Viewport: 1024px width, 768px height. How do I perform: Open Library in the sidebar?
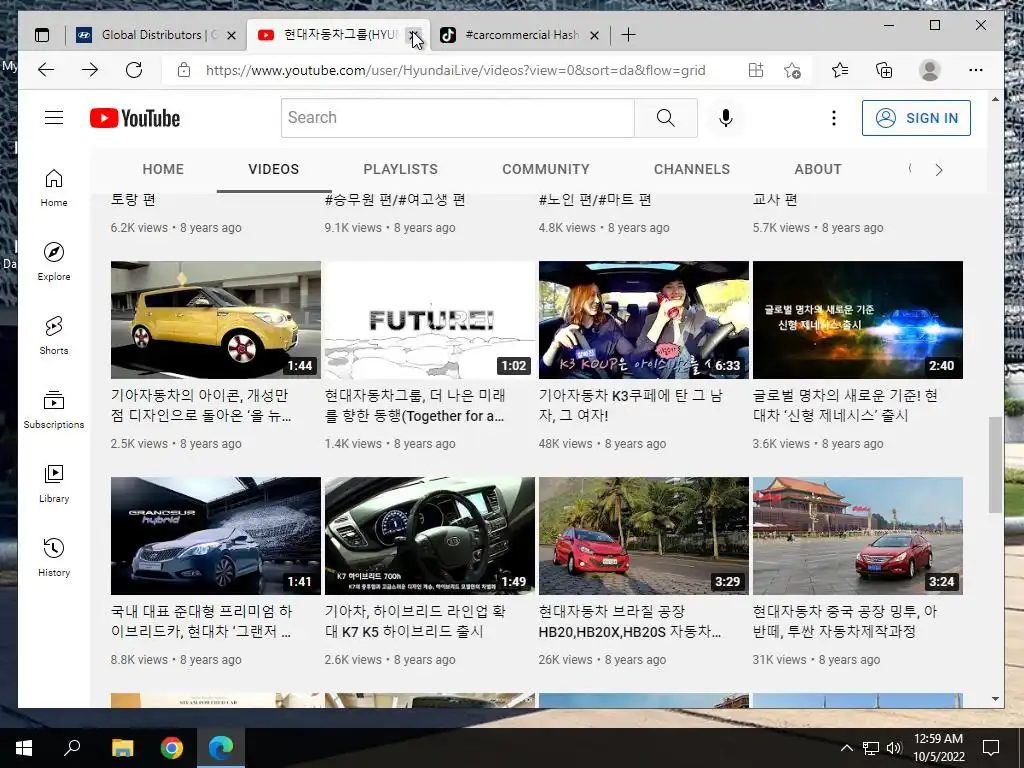[54, 483]
